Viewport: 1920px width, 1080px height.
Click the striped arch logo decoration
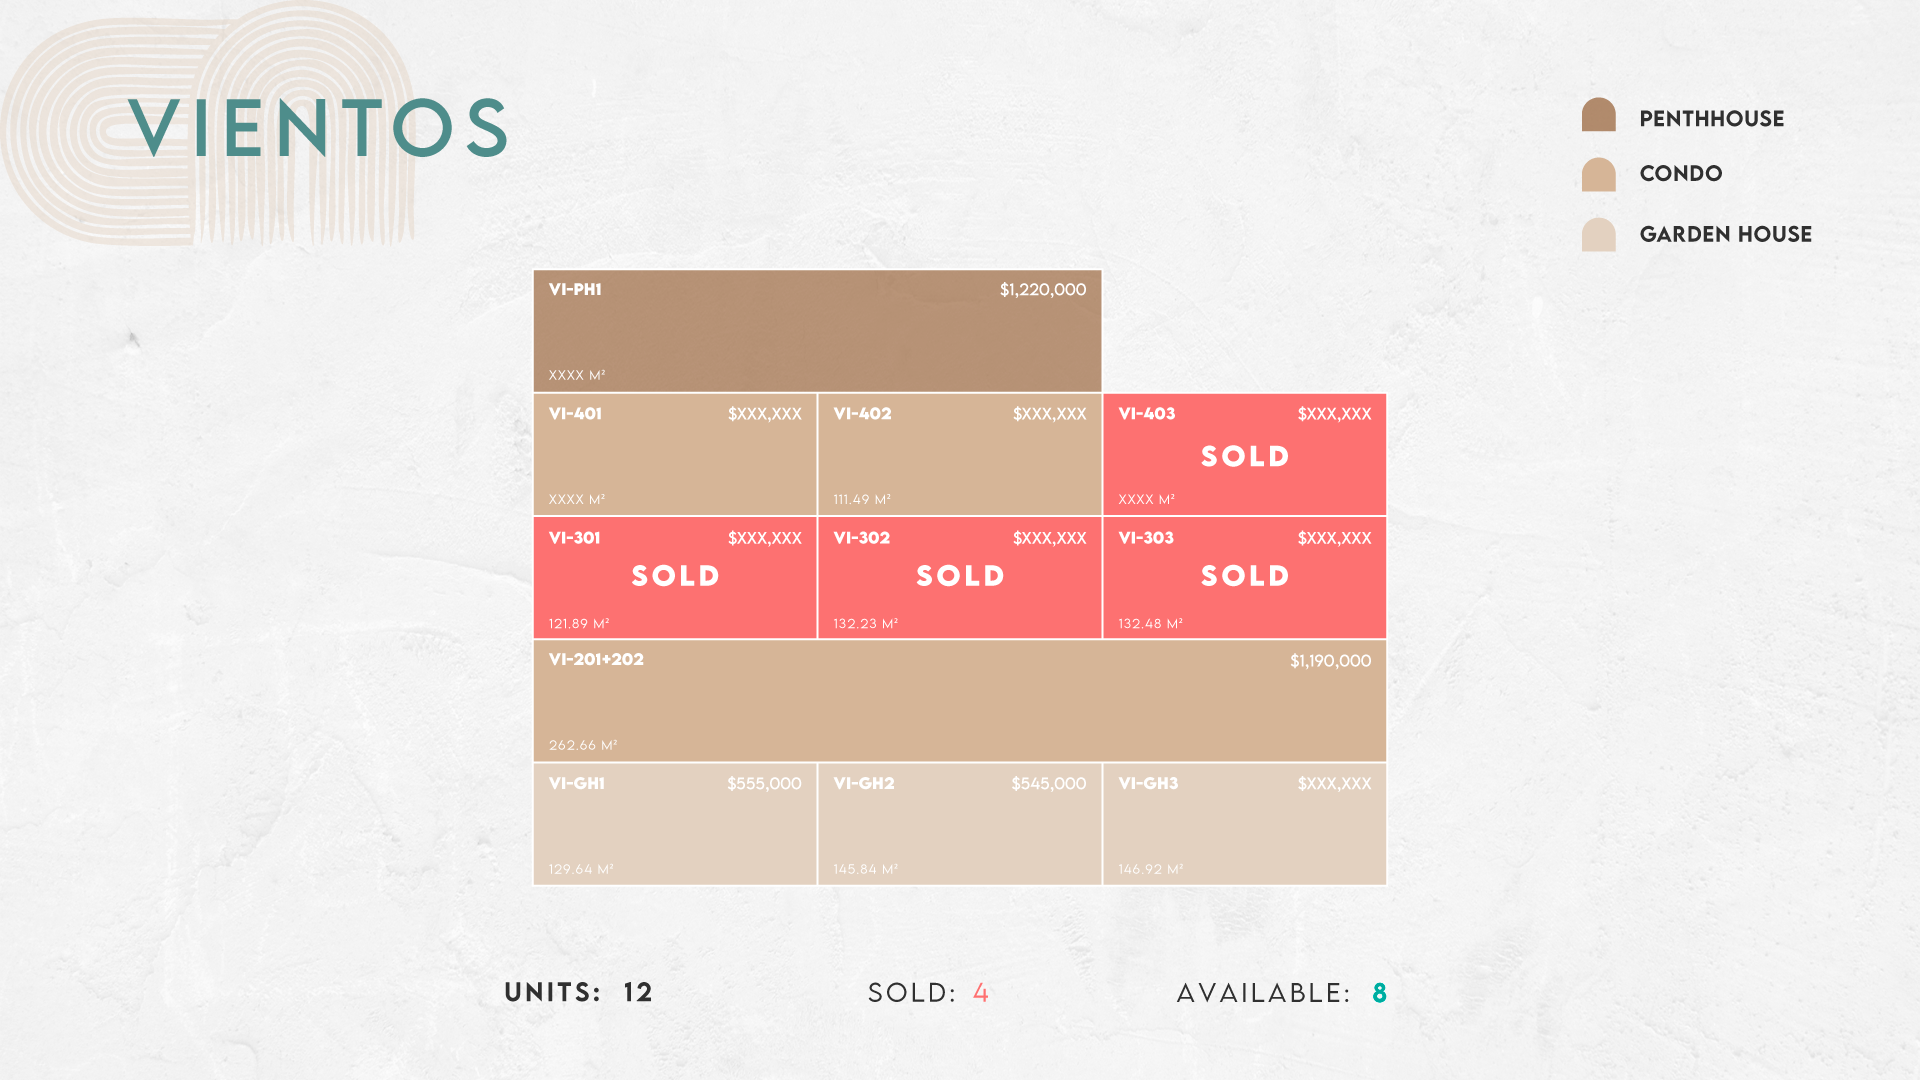pyautogui.click(x=208, y=123)
